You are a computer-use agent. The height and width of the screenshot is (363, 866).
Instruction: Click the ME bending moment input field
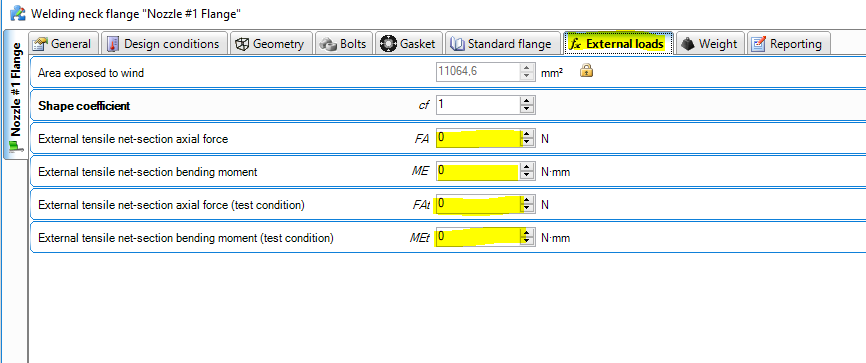coord(479,171)
